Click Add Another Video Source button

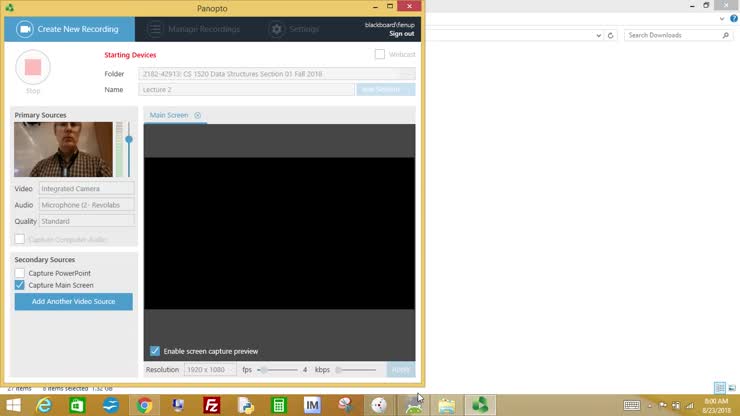[x=73, y=301]
